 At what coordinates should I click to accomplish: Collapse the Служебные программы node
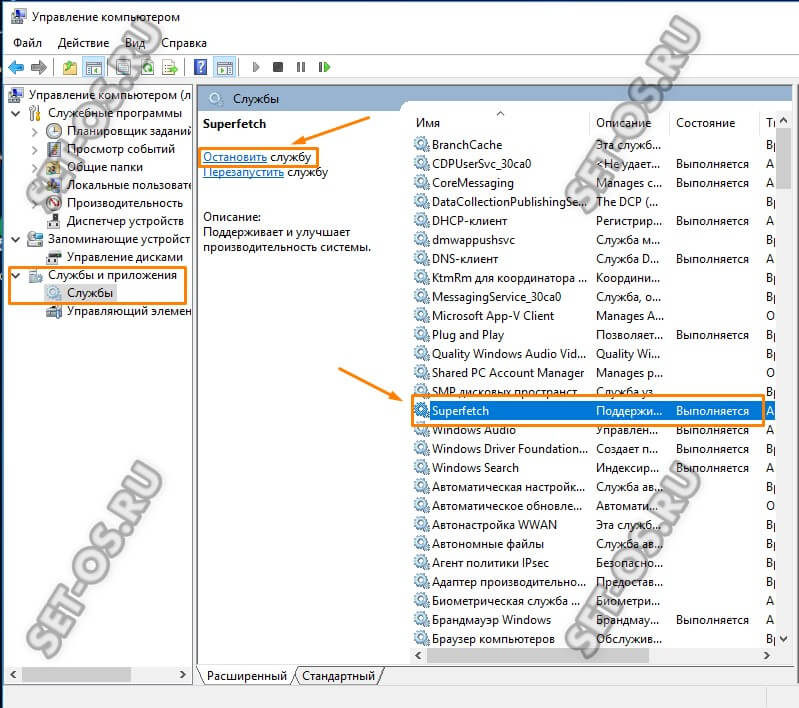coord(15,113)
